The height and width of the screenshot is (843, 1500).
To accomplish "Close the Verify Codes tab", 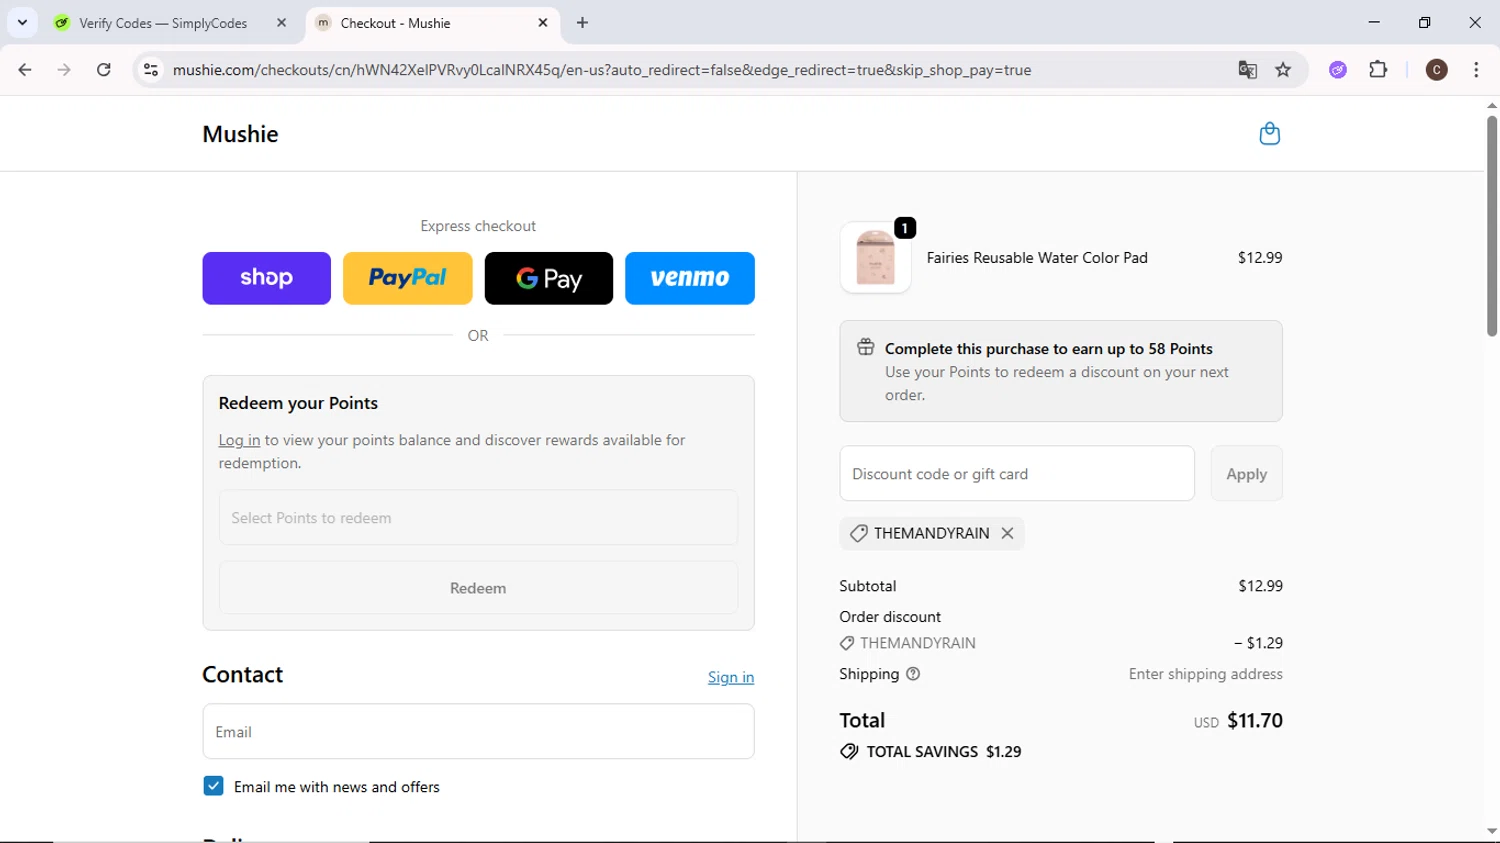I will pyautogui.click(x=281, y=22).
